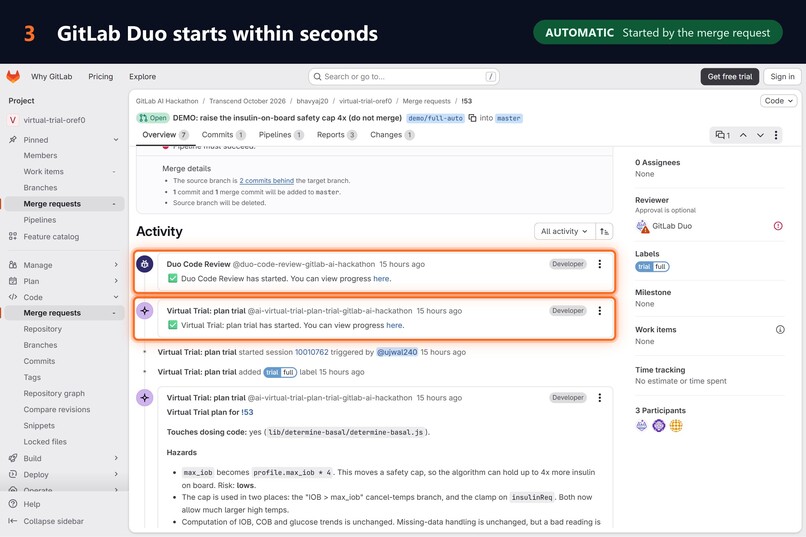Click the Work items info icon
Screen dimensions: 806x537
click(x=780, y=330)
